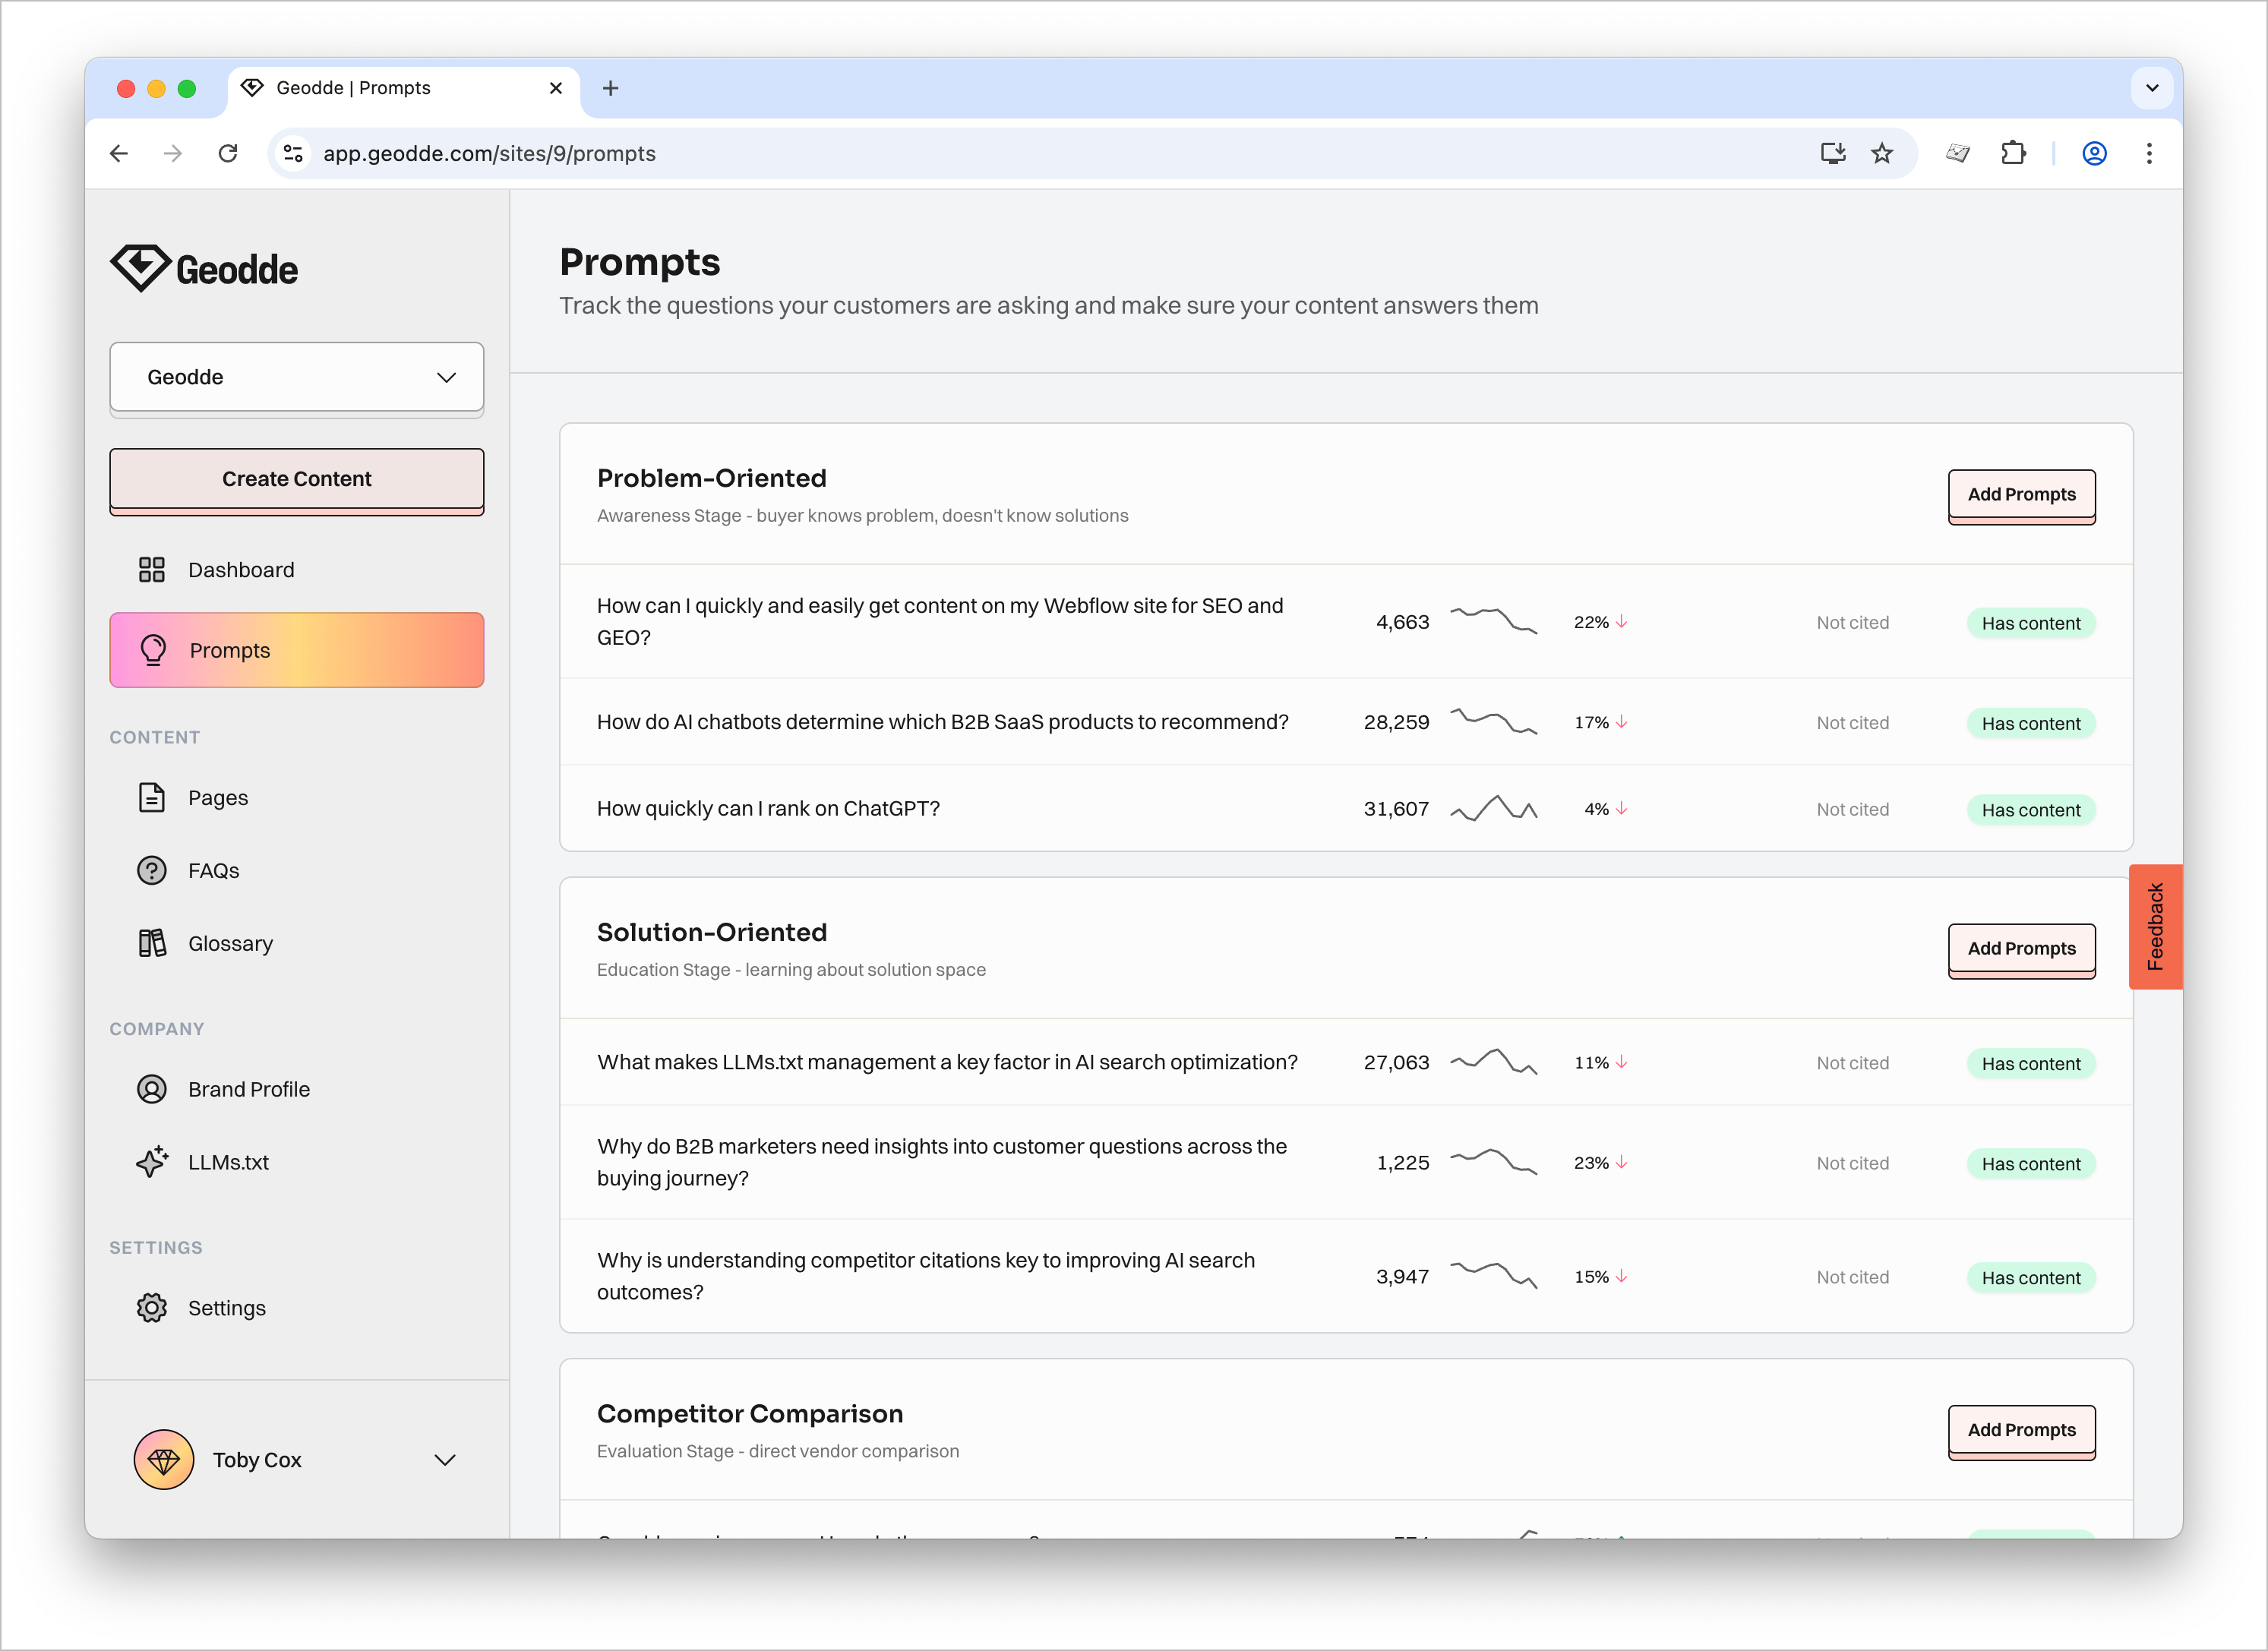Image resolution: width=2268 pixels, height=1651 pixels.
Task: Expand the Toby Cox account menu
Action: pyautogui.click(x=444, y=1460)
